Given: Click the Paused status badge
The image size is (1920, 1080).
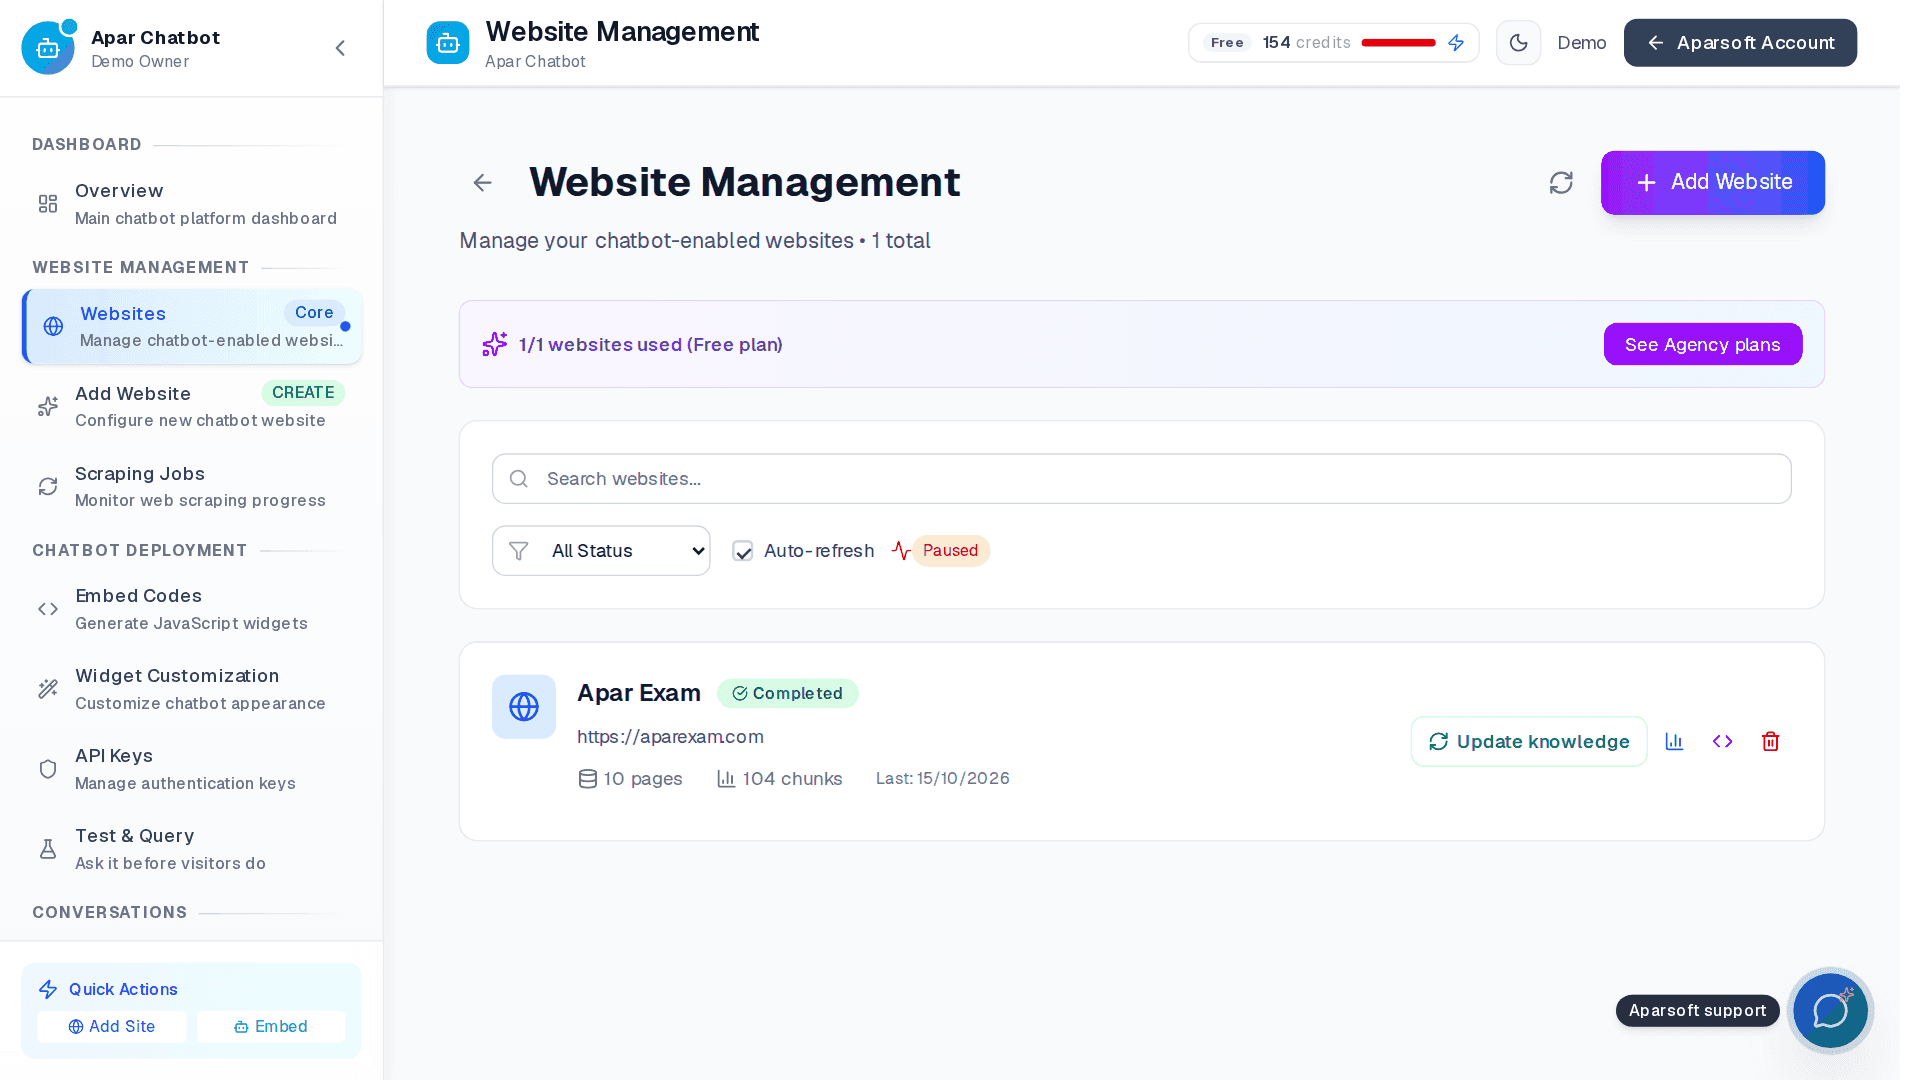Looking at the screenshot, I should [950, 551].
